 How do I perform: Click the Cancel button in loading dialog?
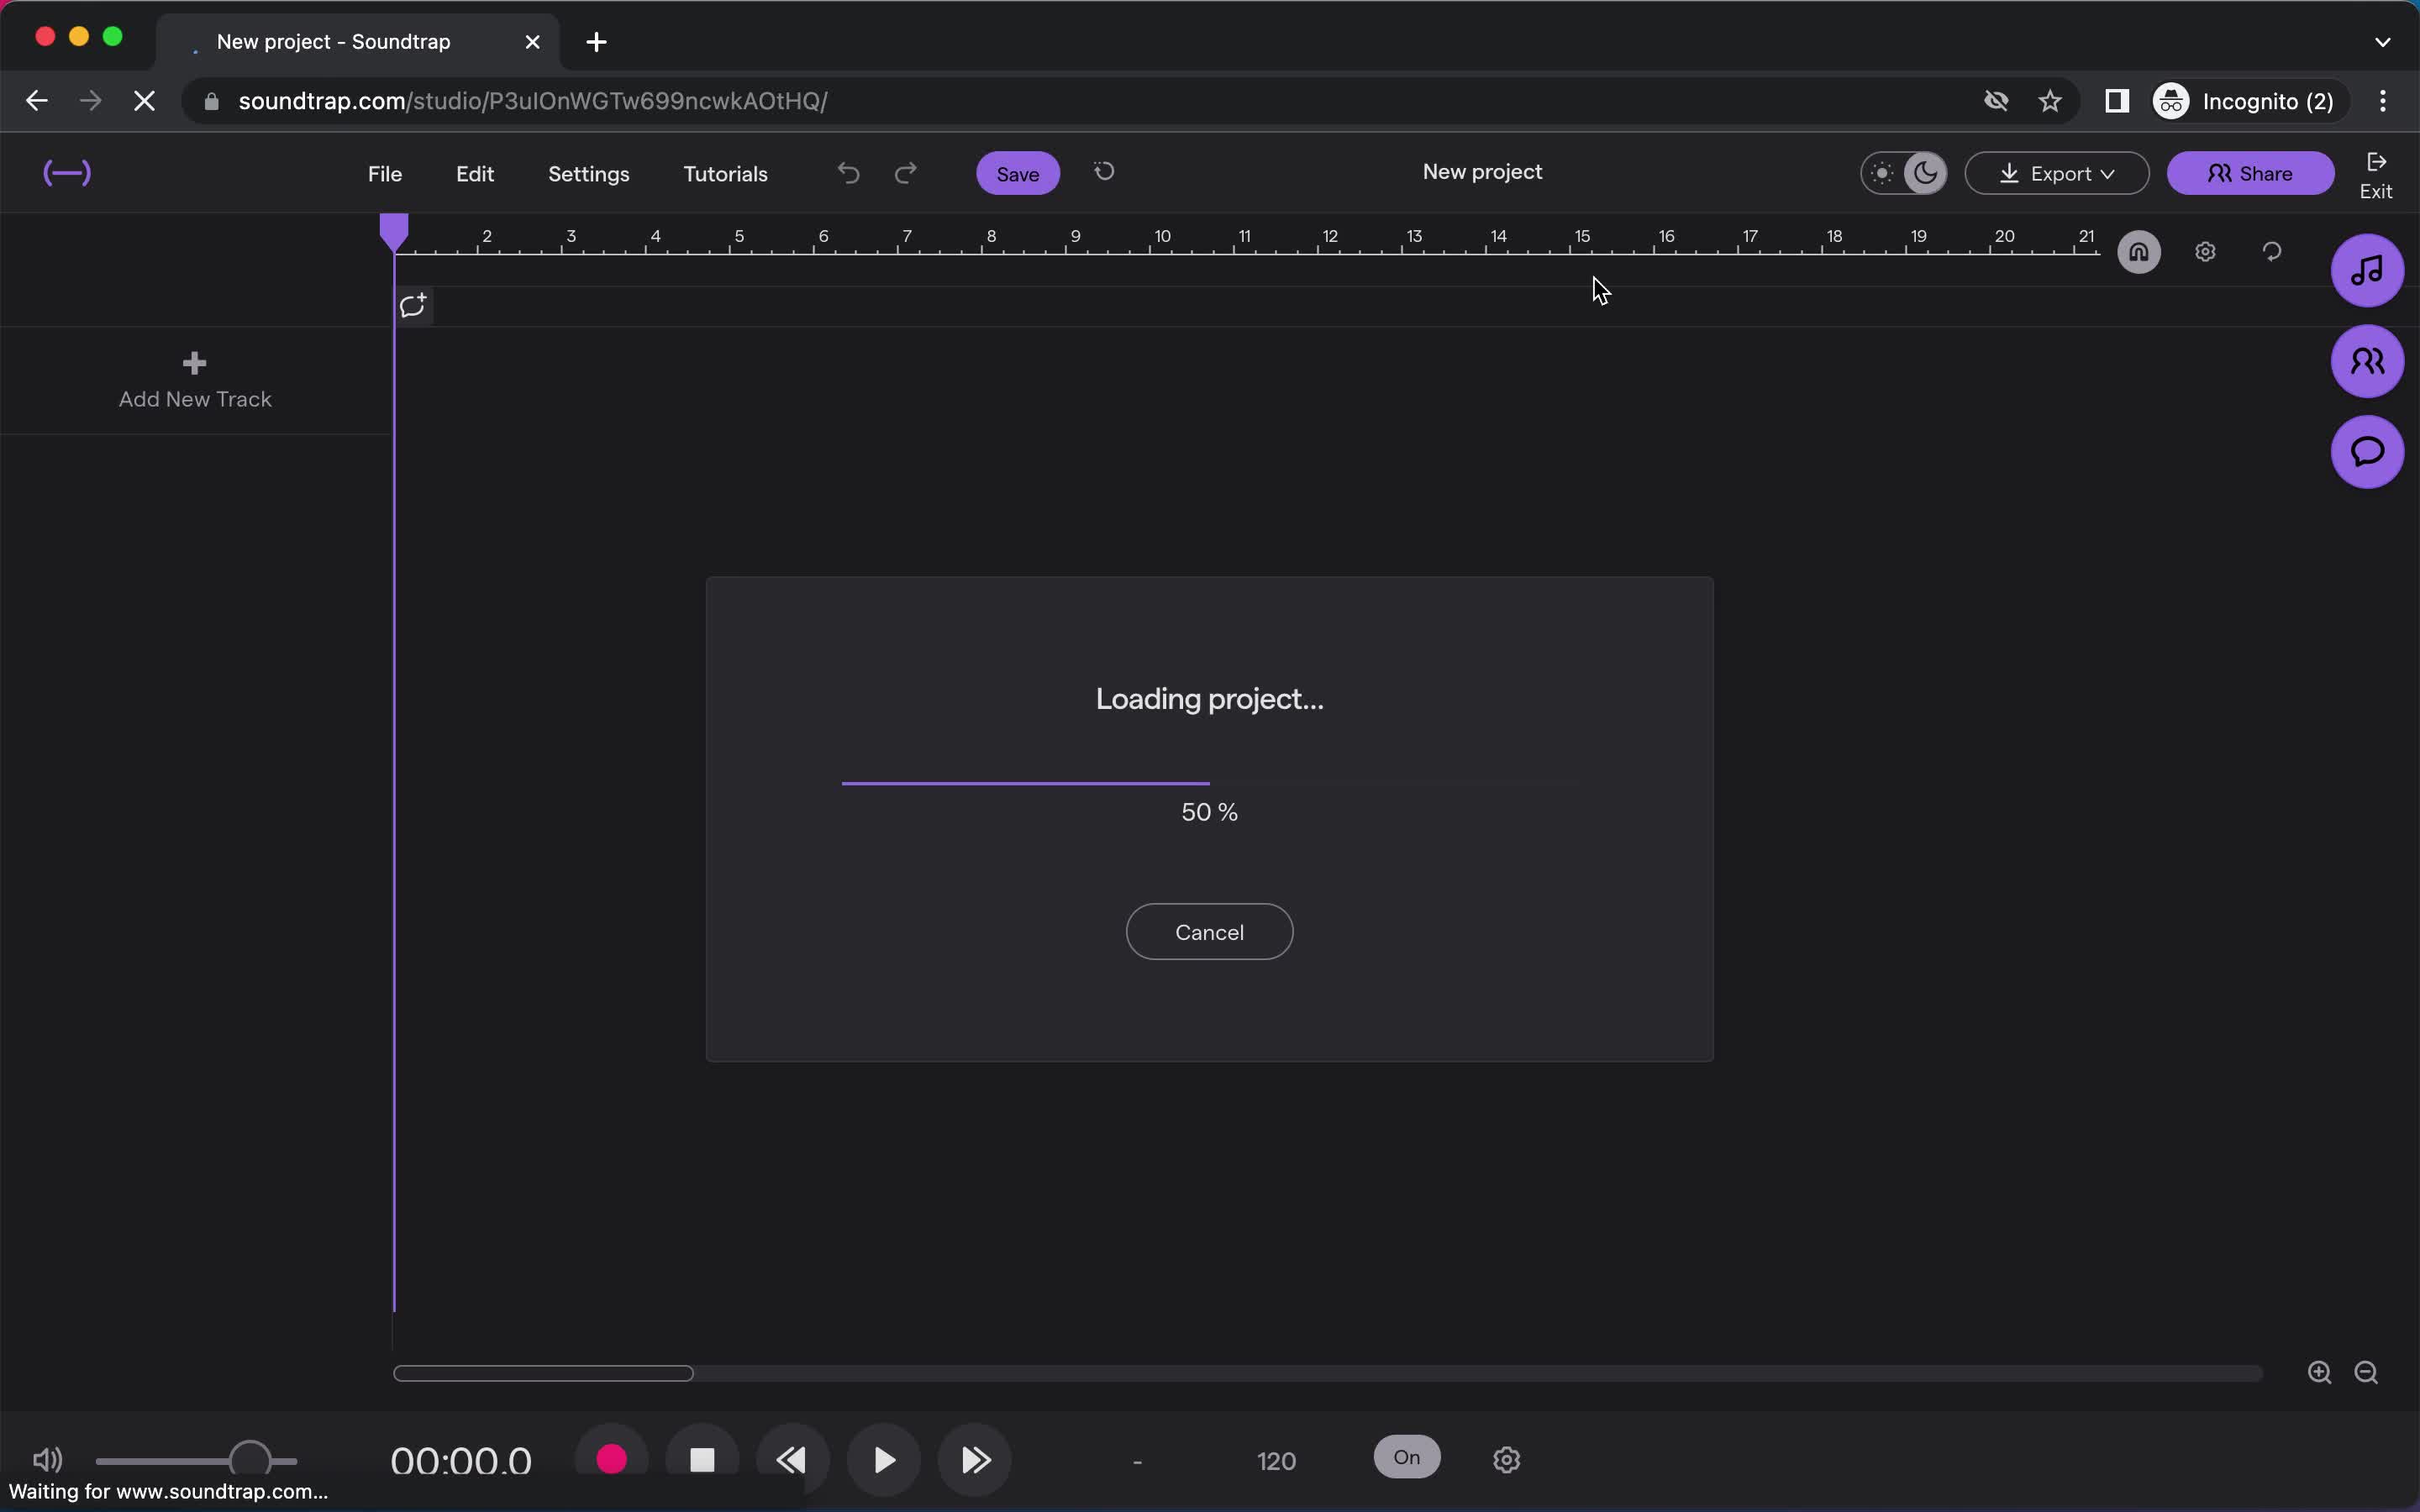(x=1211, y=930)
